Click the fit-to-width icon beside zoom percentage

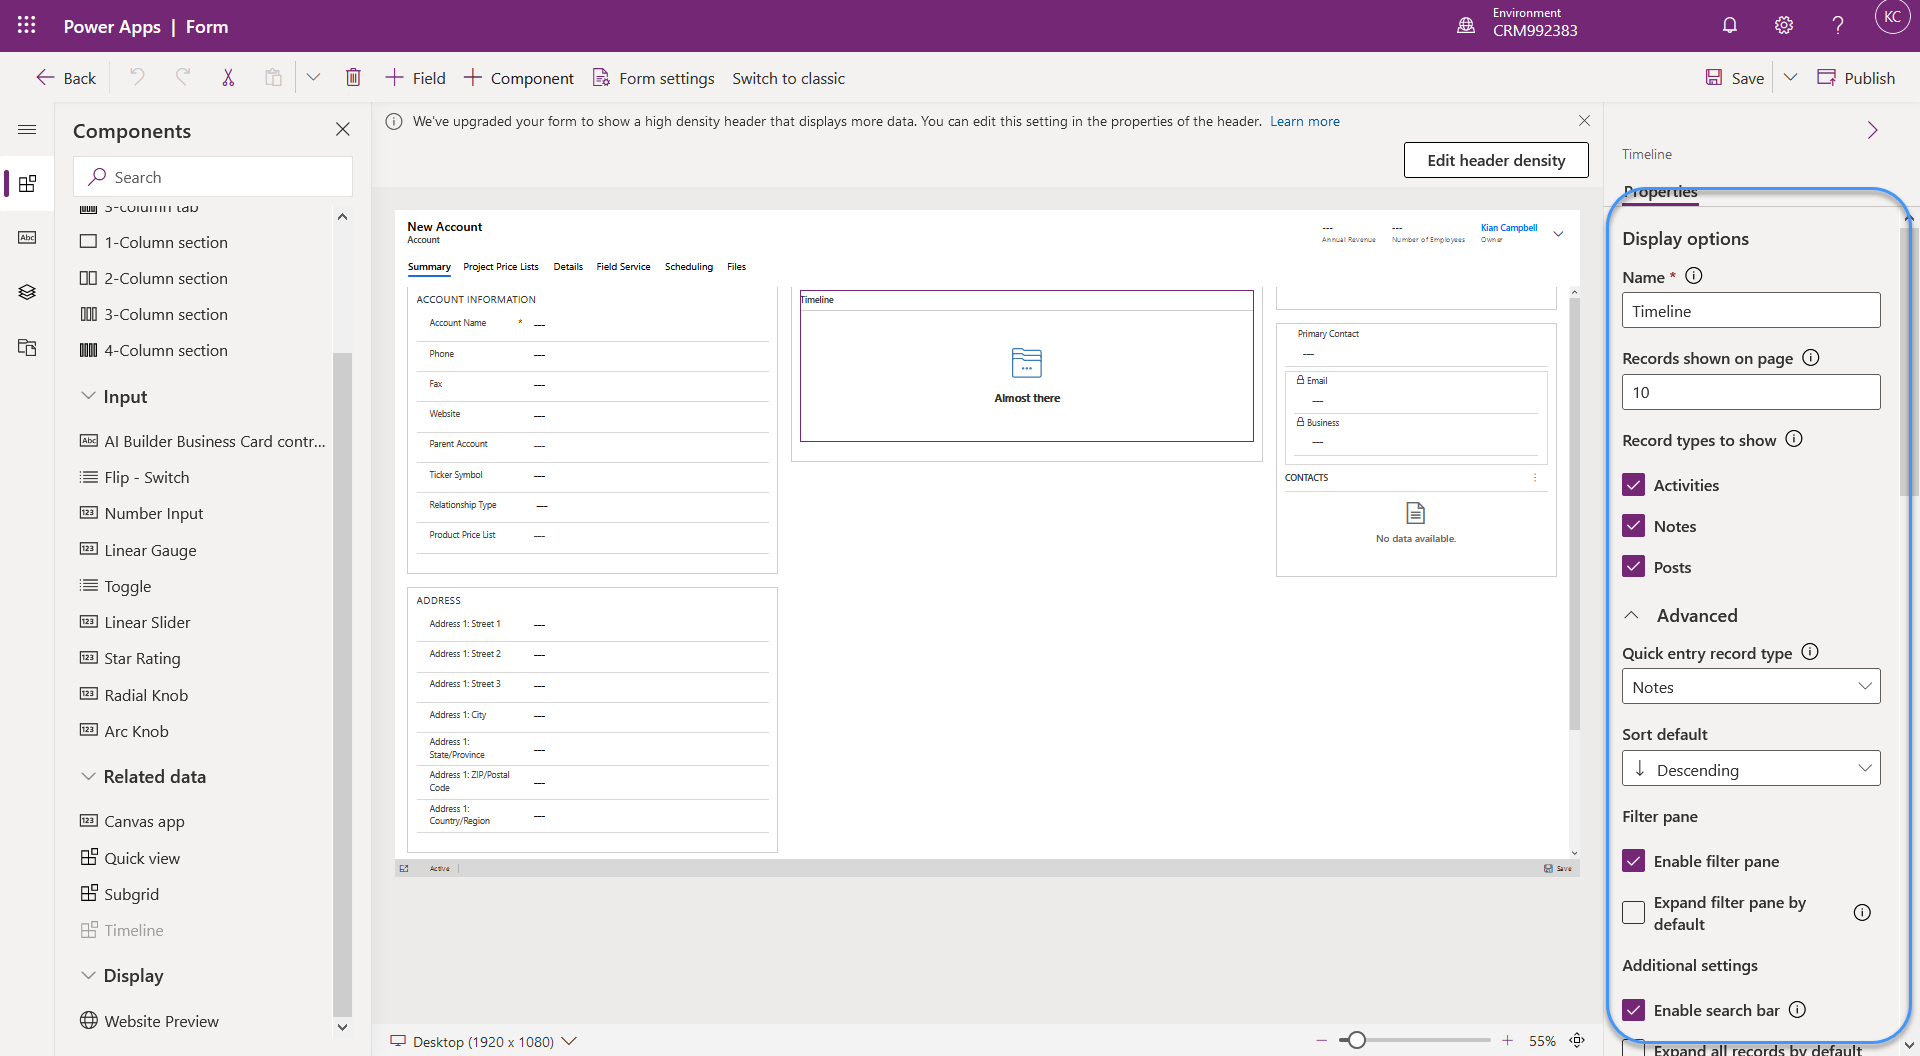pyautogui.click(x=1577, y=1041)
